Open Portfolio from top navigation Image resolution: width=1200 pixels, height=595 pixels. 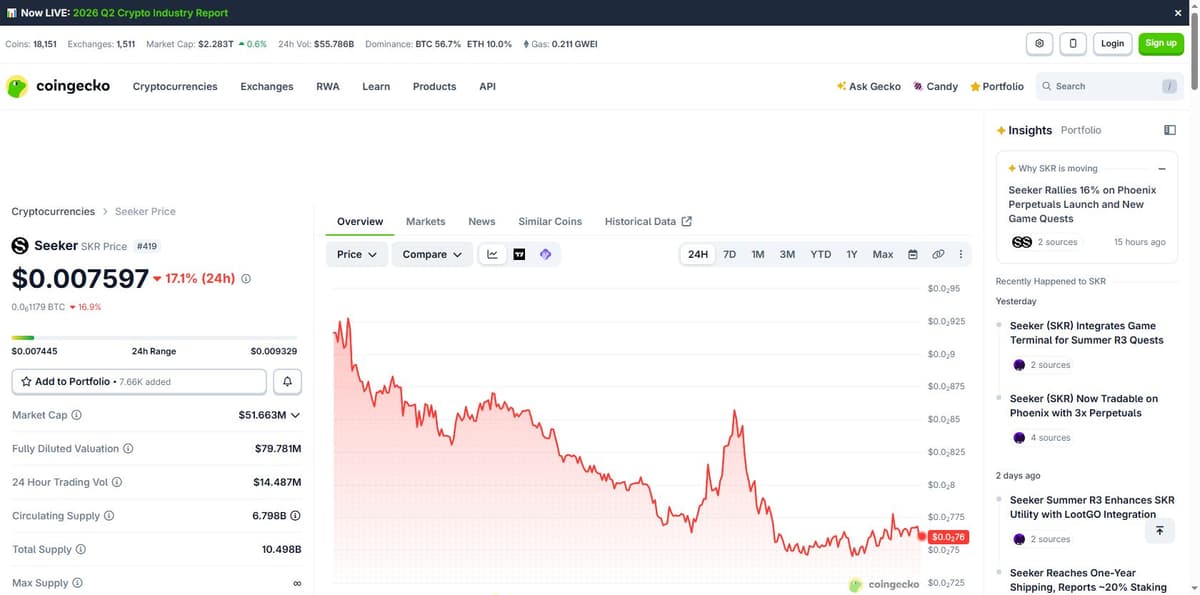(996, 87)
